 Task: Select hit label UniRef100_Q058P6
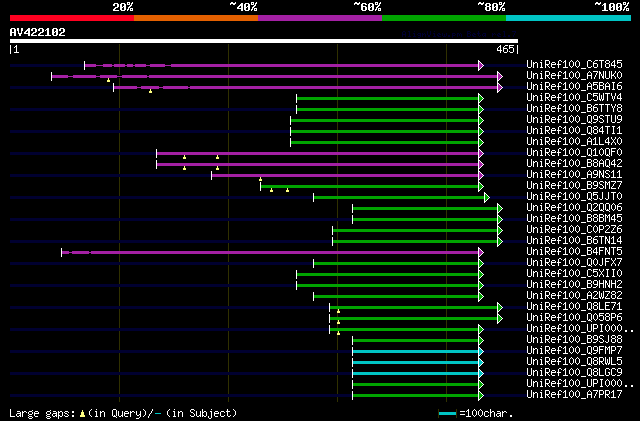click(574, 318)
